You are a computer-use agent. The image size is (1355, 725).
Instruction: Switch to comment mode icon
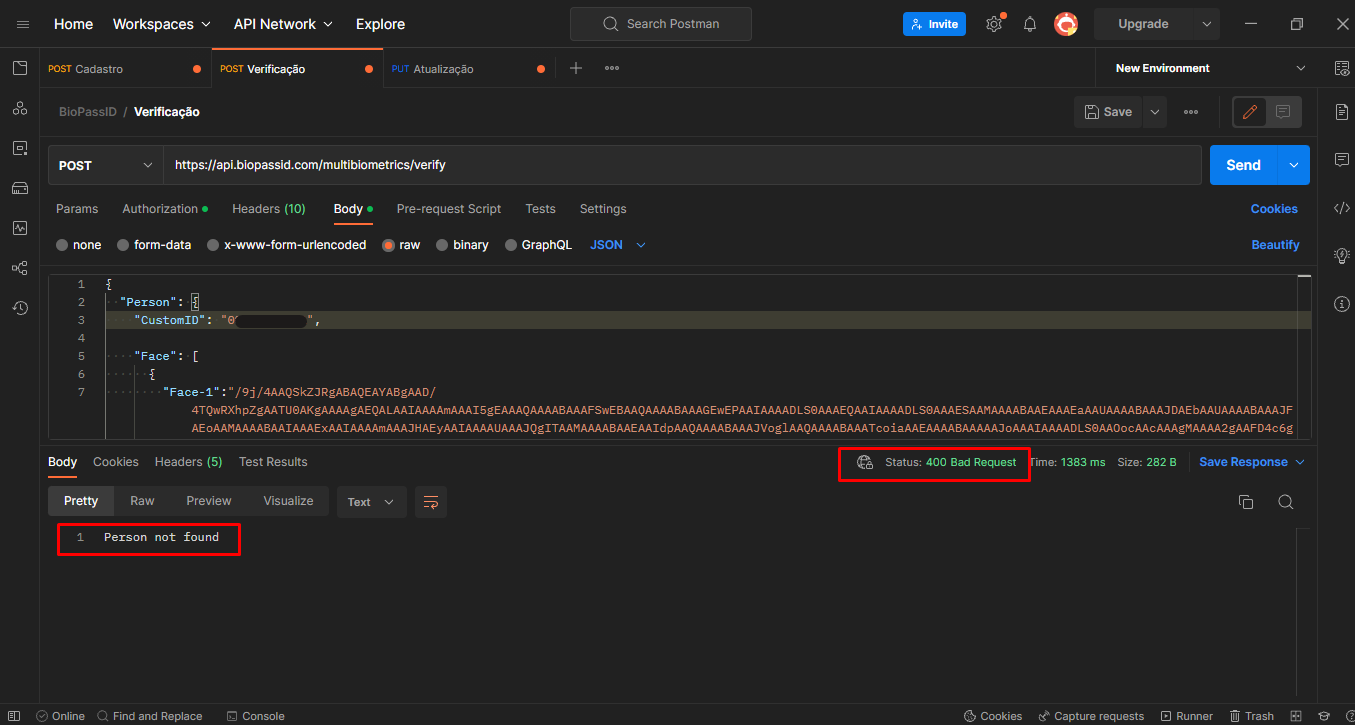(x=1283, y=112)
